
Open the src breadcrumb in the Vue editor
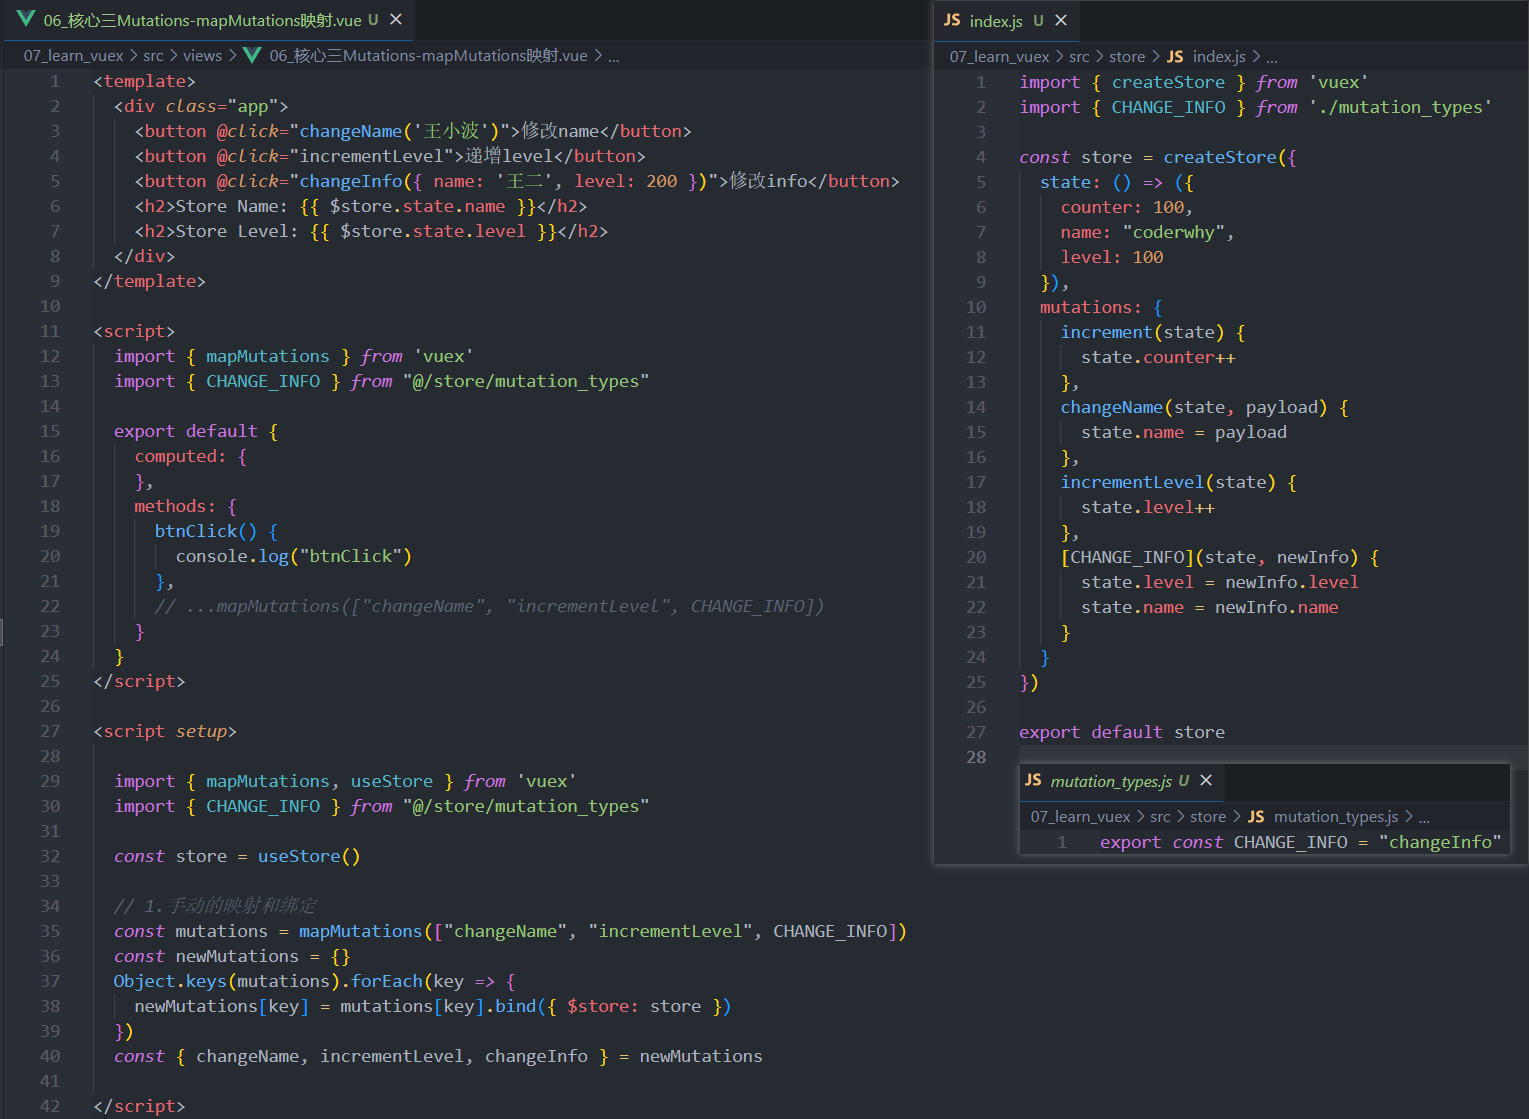(153, 56)
